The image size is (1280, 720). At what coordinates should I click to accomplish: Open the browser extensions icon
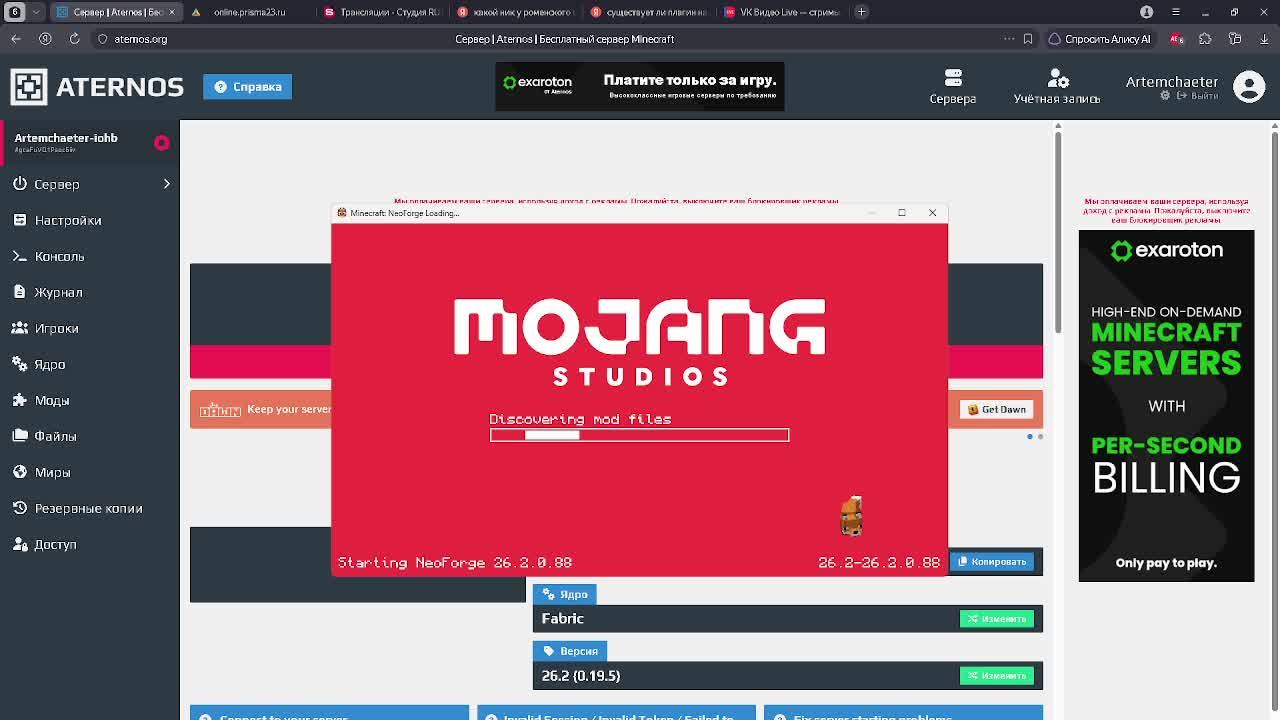(1205, 39)
